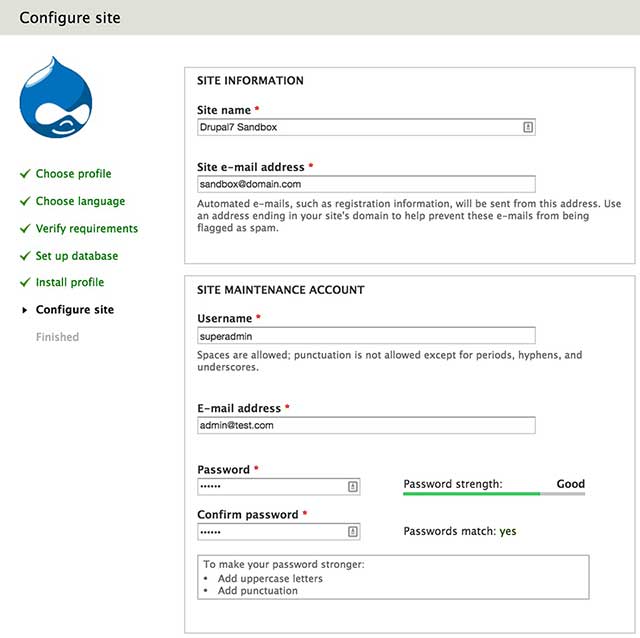Click the green checkmark beside Choose profile
The image size is (640, 638).
pos(25,174)
